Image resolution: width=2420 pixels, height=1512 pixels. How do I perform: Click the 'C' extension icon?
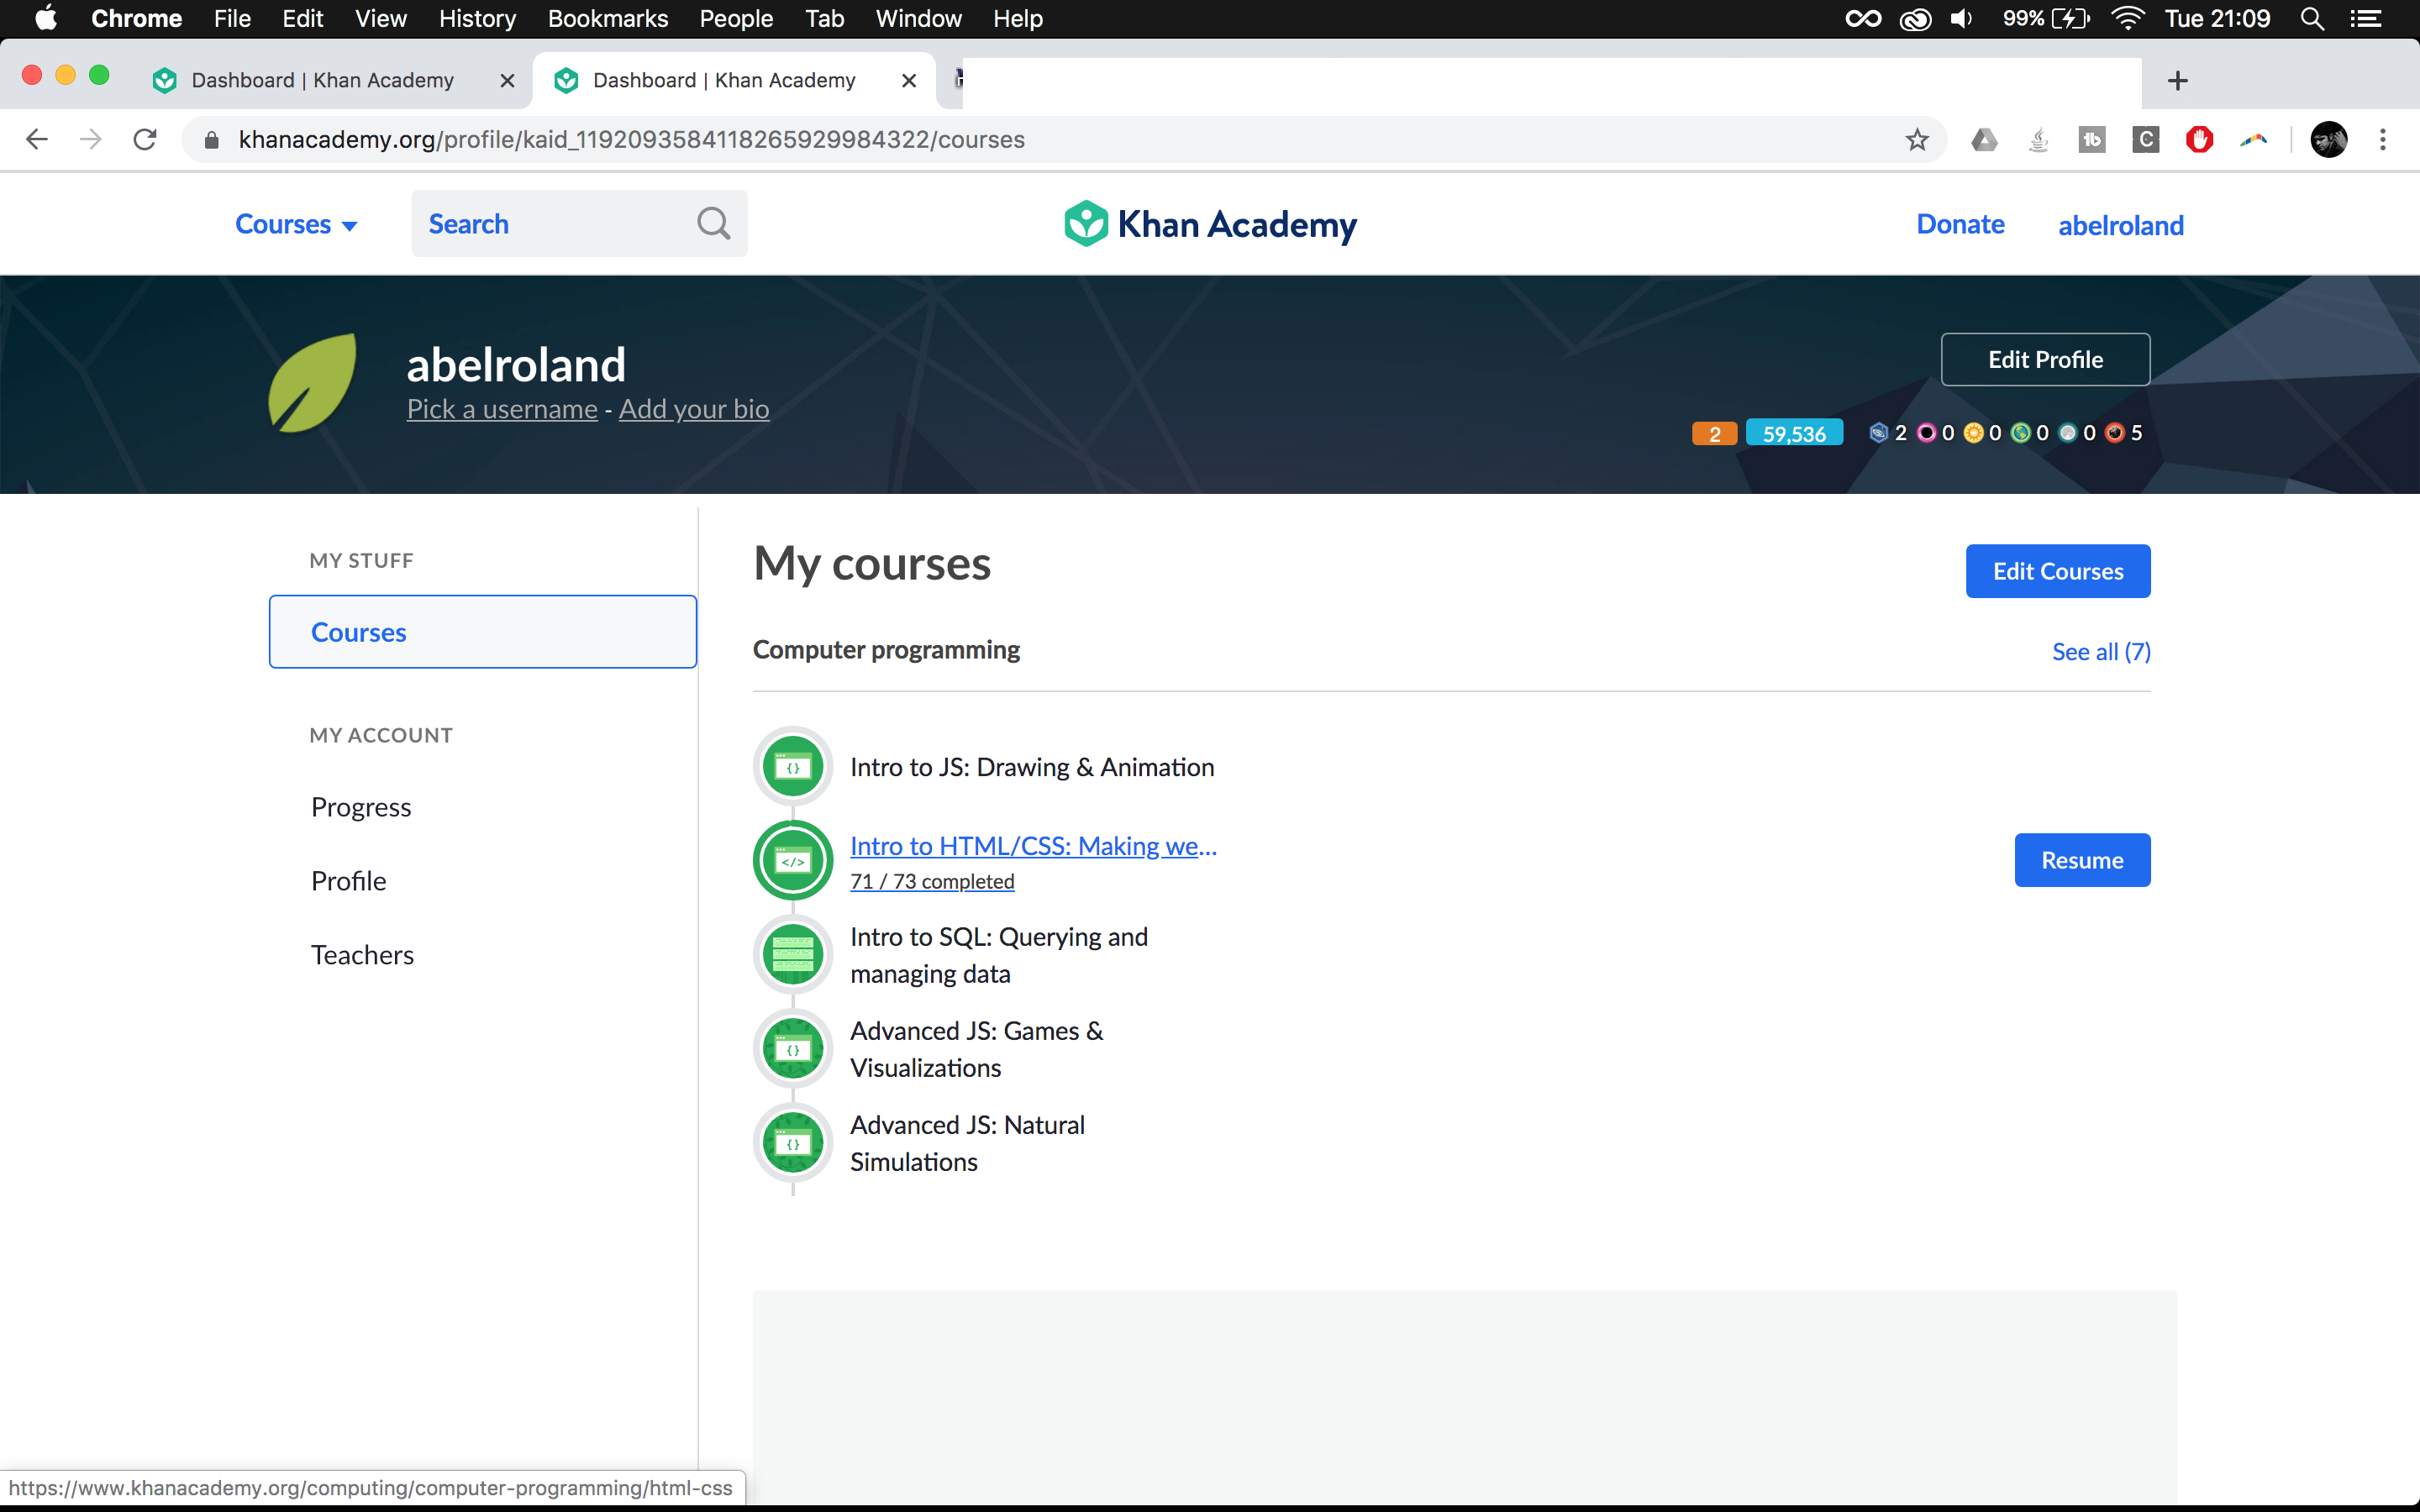(2146, 140)
